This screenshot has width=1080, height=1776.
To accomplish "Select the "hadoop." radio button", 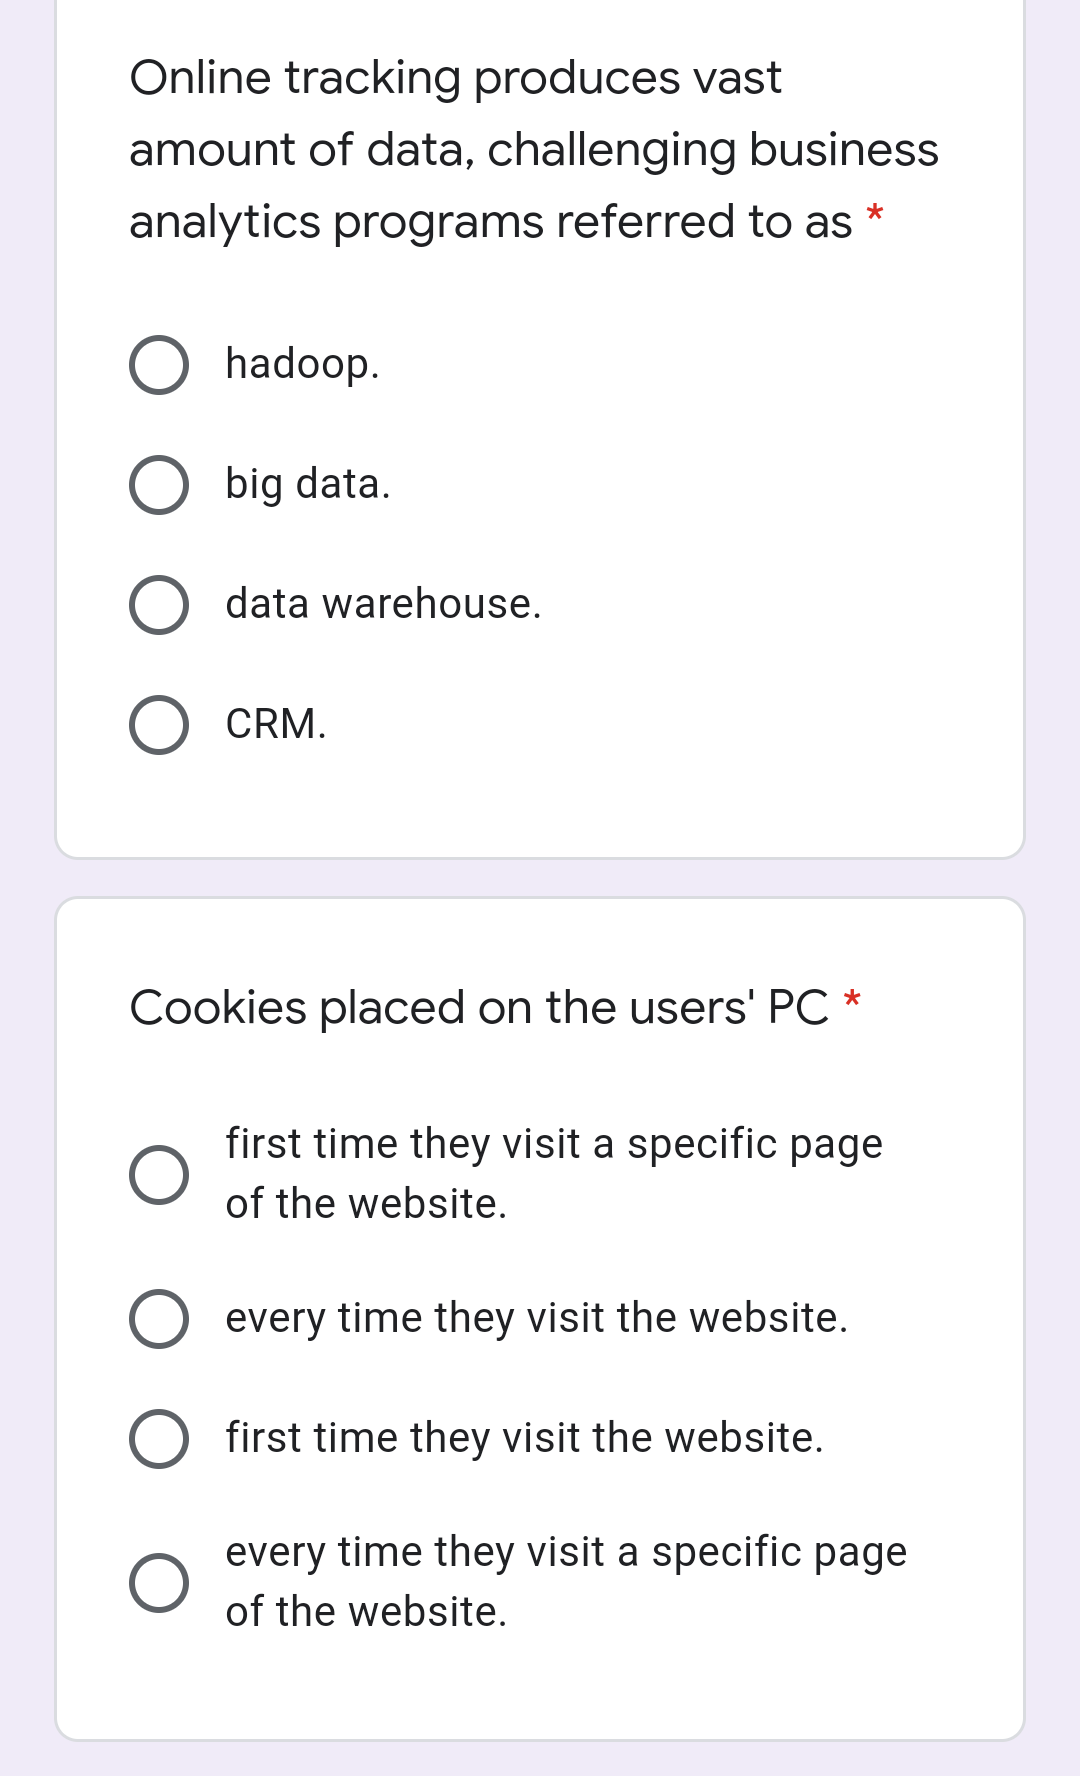I will pos(160,365).
